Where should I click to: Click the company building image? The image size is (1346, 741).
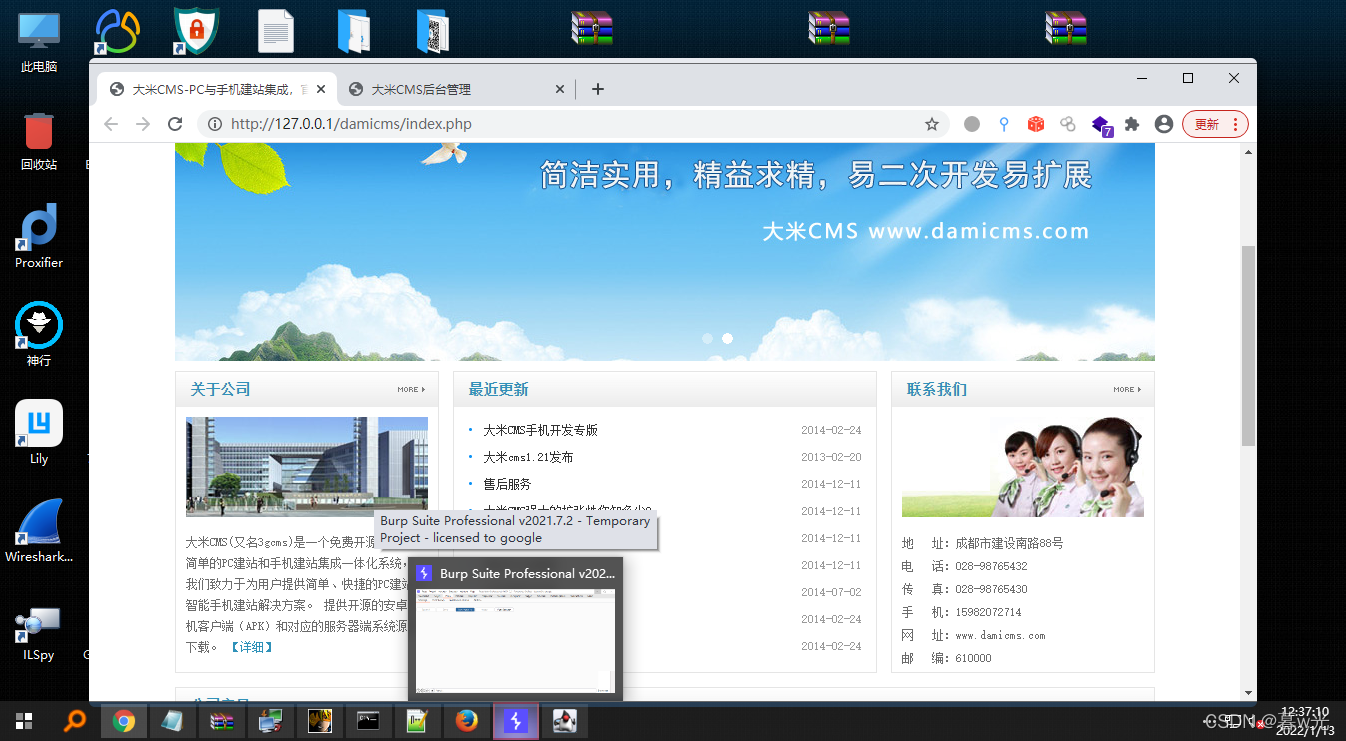pos(307,466)
